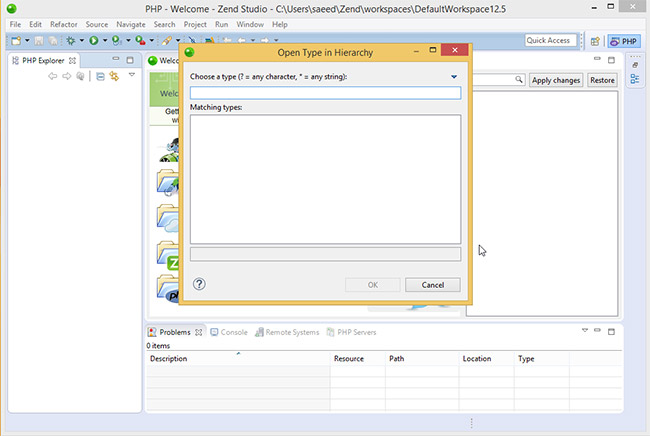Maximize the PHP Explorer panel

click(x=130, y=60)
